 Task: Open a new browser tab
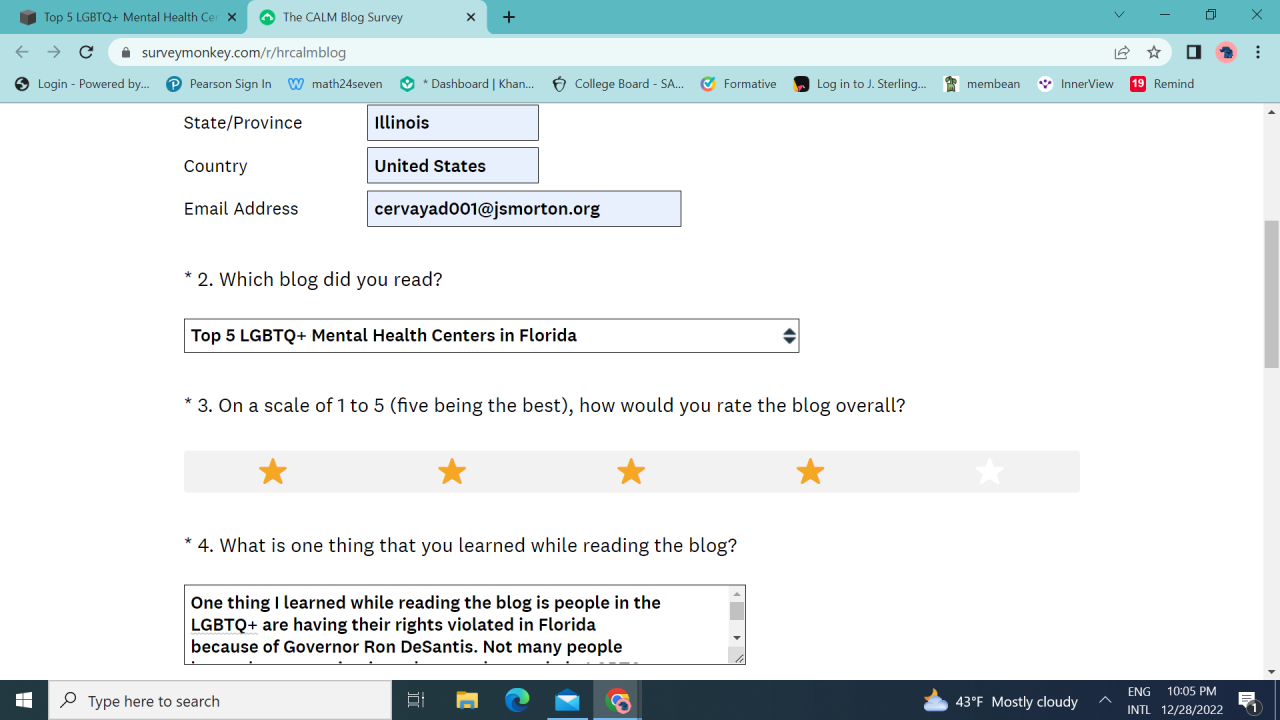click(x=509, y=17)
